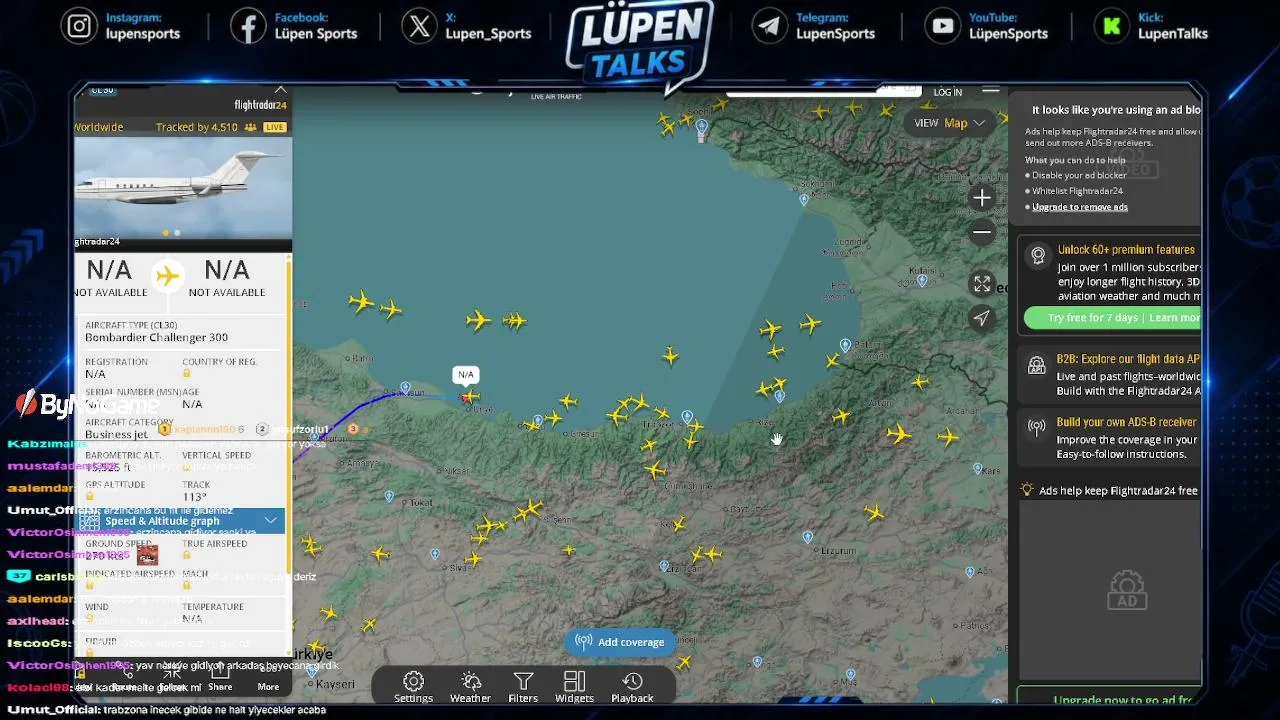Click the padlock under GPS Altitude
Image resolution: width=1280 pixels, height=720 pixels.
tap(89, 496)
